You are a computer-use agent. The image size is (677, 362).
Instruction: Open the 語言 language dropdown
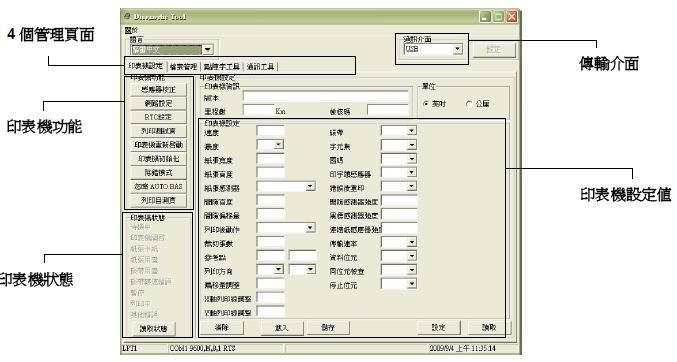tap(208, 49)
